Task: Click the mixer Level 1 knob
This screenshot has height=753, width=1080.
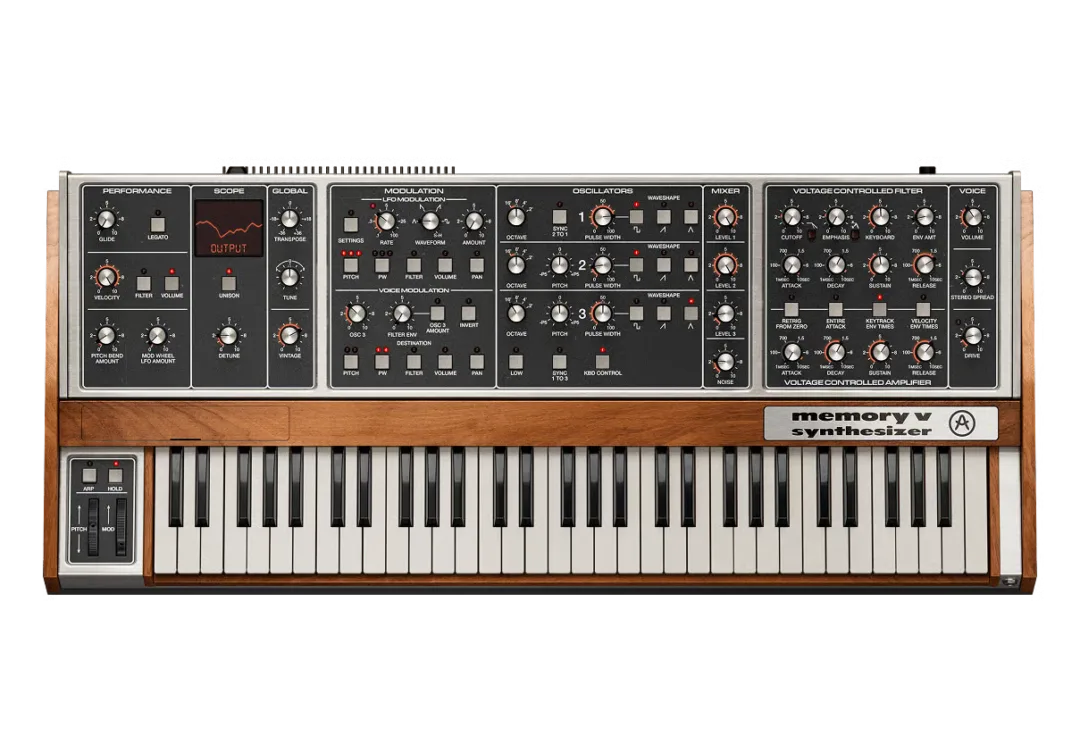Action: 725,217
